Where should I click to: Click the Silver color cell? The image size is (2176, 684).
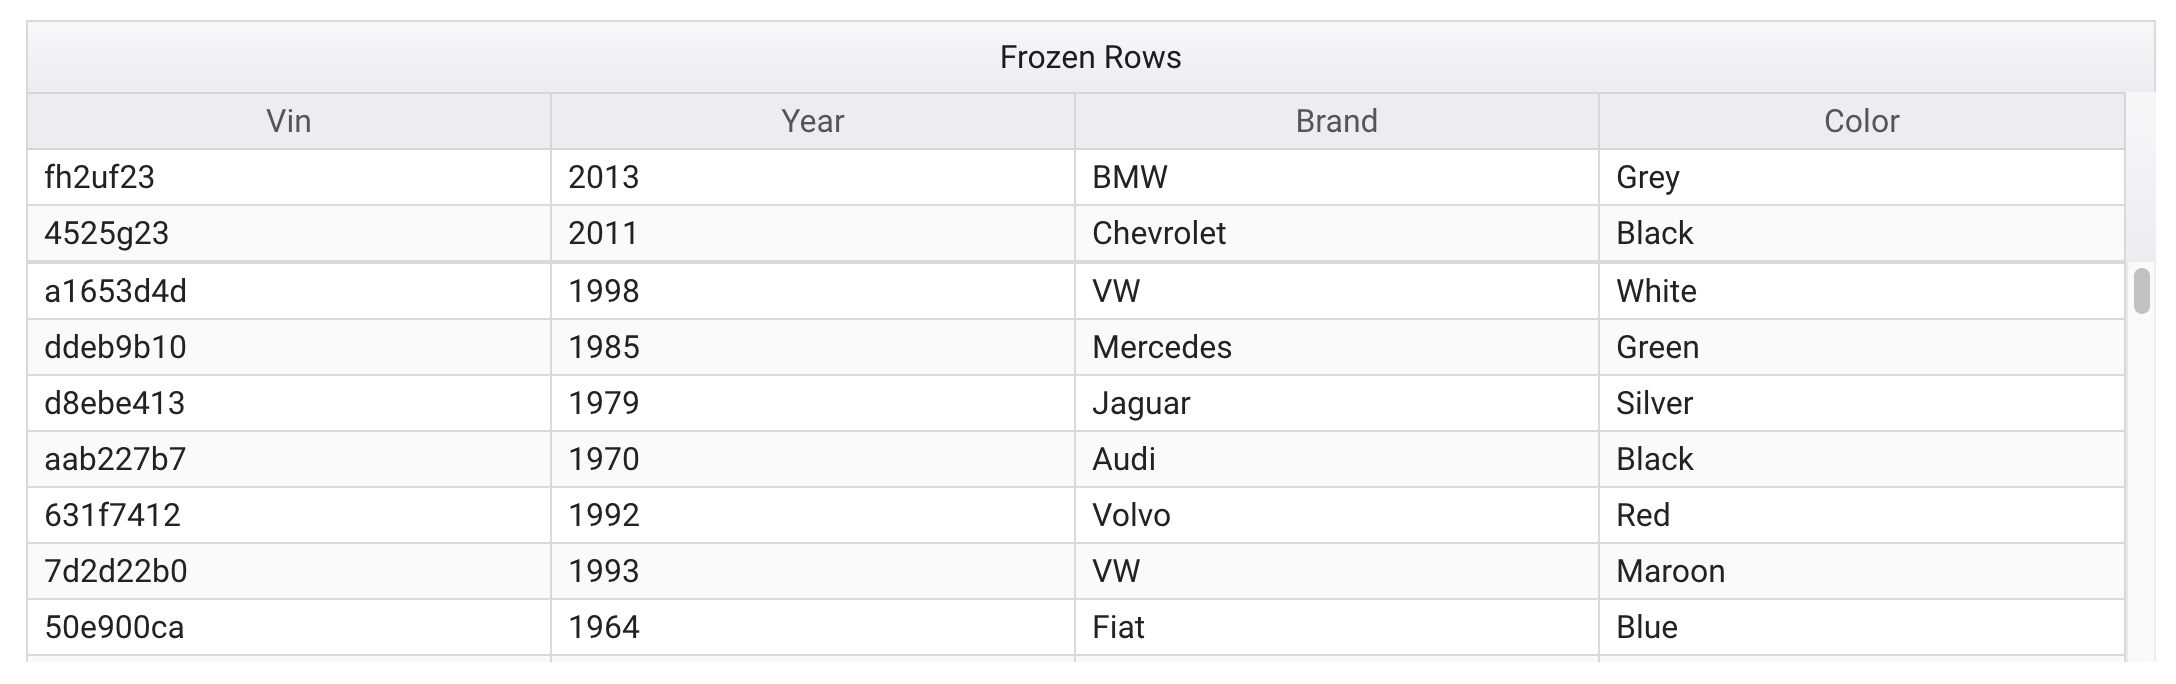click(1862, 403)
